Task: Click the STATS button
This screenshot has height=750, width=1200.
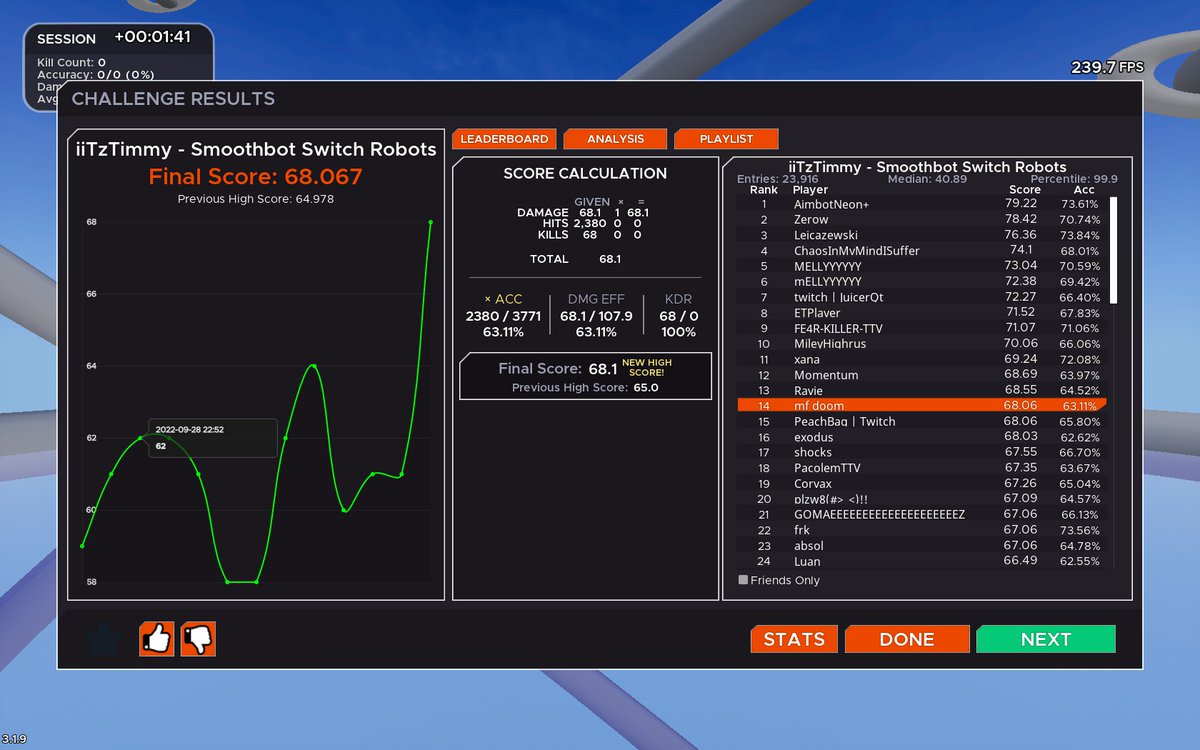Action: point(794,639)
